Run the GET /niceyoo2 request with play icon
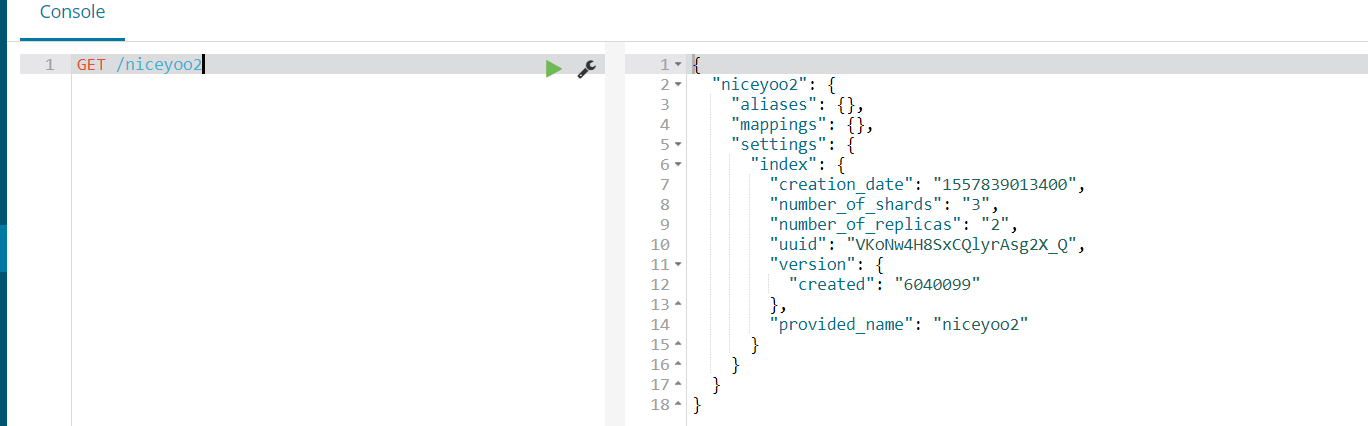 [x=553, y=68]
